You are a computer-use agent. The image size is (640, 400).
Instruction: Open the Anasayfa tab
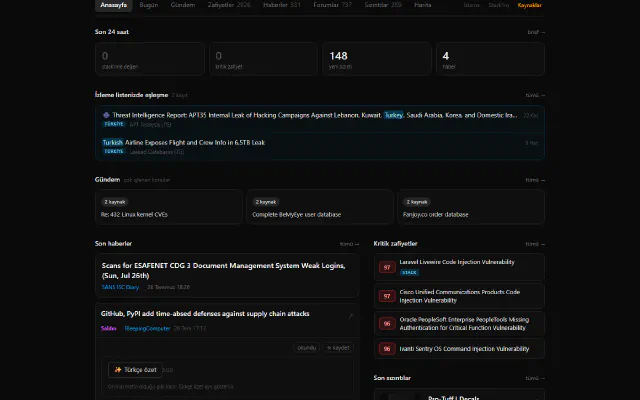[x=113, y=5]
